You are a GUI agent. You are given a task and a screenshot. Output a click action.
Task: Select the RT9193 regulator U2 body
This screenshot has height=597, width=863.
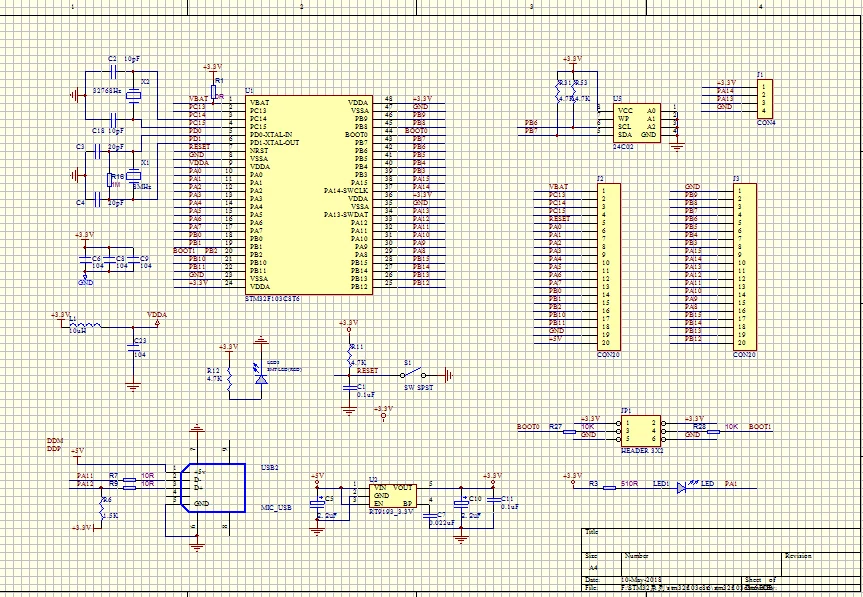(392, 495)
